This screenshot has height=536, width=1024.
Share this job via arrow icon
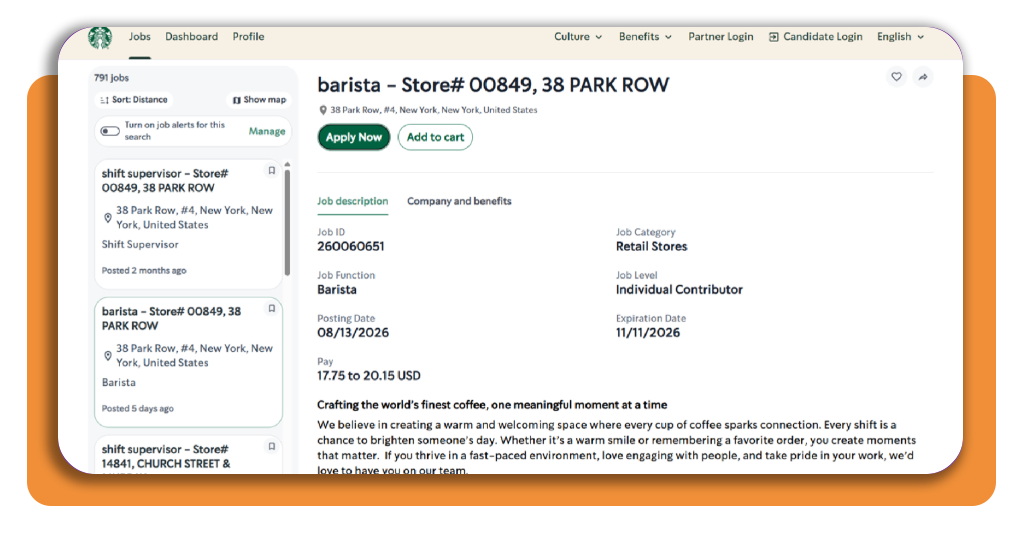coord(923,77)
